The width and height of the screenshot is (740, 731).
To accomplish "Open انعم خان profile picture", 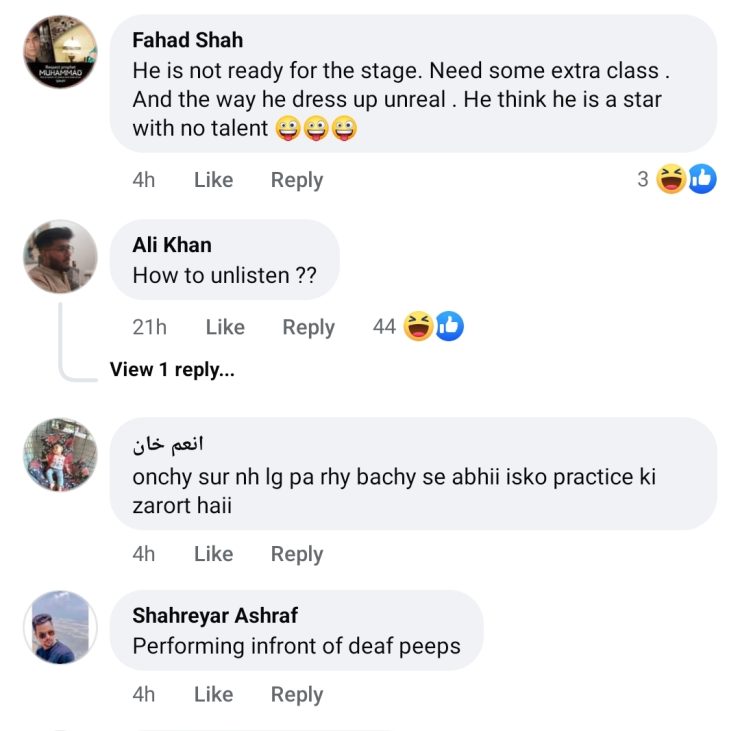I will pyautogui.click(x=60, y=455).
